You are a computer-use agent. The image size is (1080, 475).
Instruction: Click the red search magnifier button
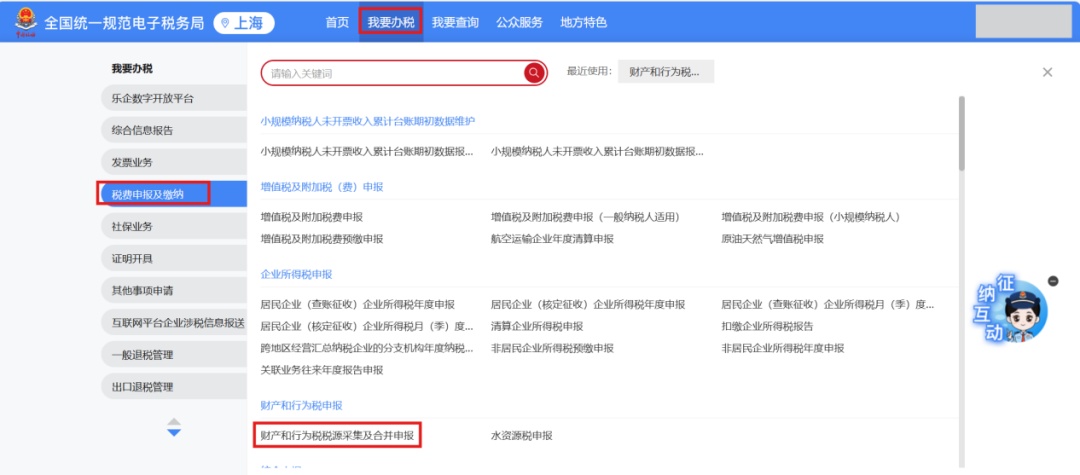pyautogui.click(x=534, y=73)
